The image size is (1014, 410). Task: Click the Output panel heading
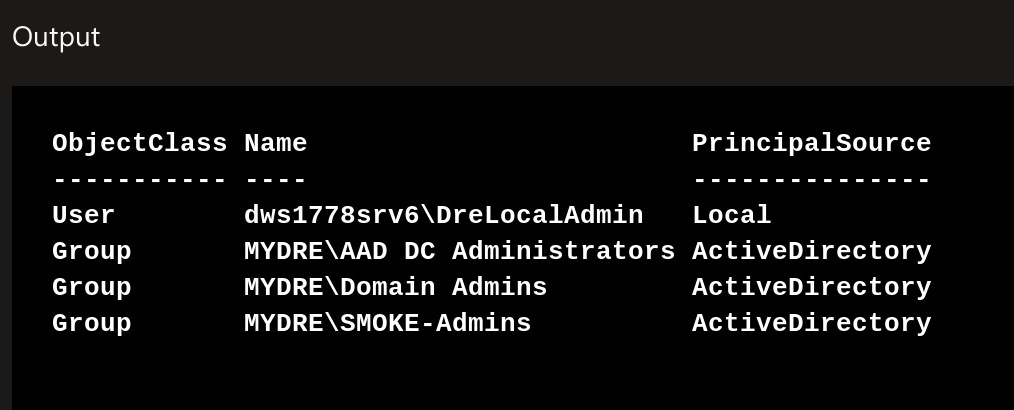point(56,37)
